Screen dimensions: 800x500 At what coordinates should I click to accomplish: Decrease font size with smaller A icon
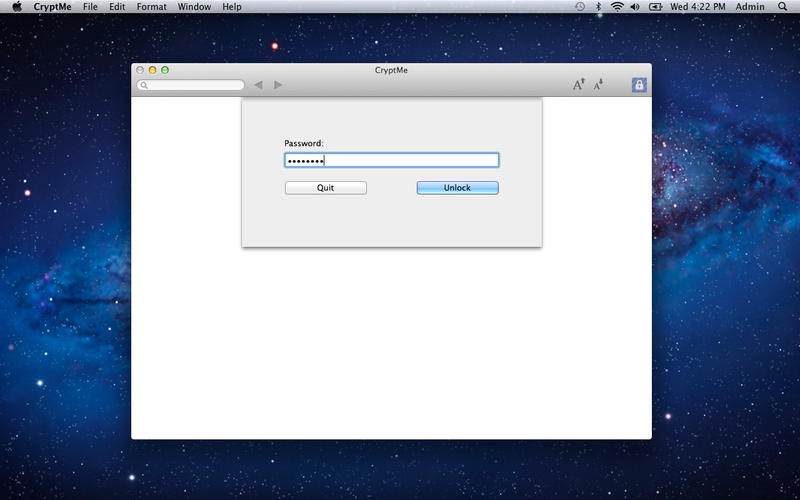(598, 85)
